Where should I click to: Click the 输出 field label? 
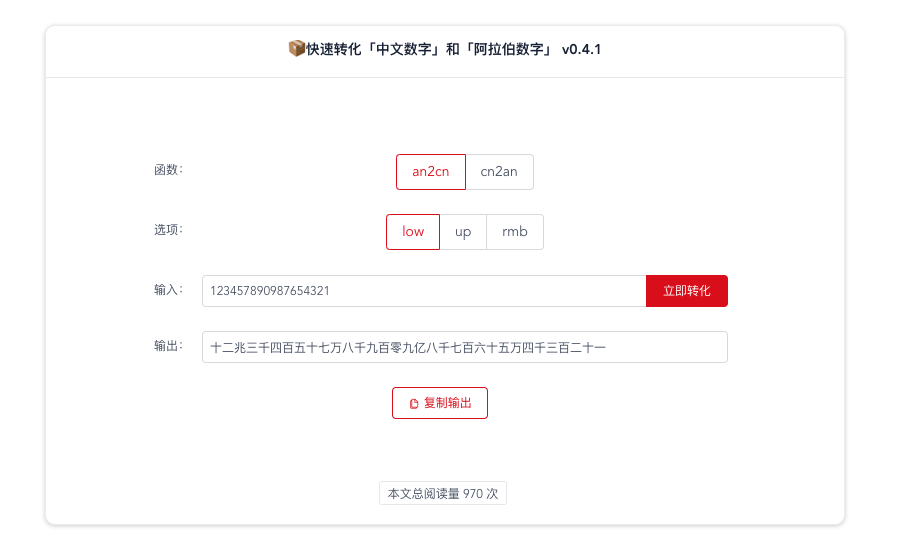tap(167, 346)
